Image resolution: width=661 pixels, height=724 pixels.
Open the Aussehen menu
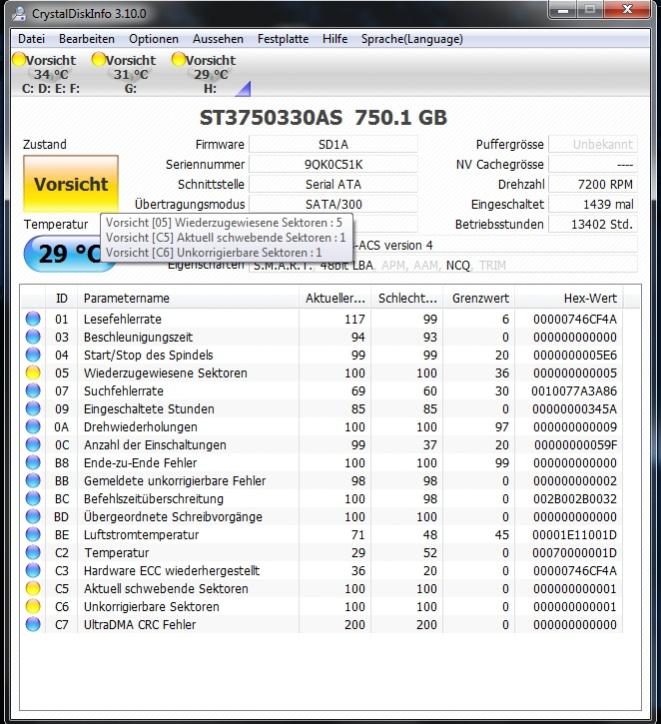coord(218,39)
